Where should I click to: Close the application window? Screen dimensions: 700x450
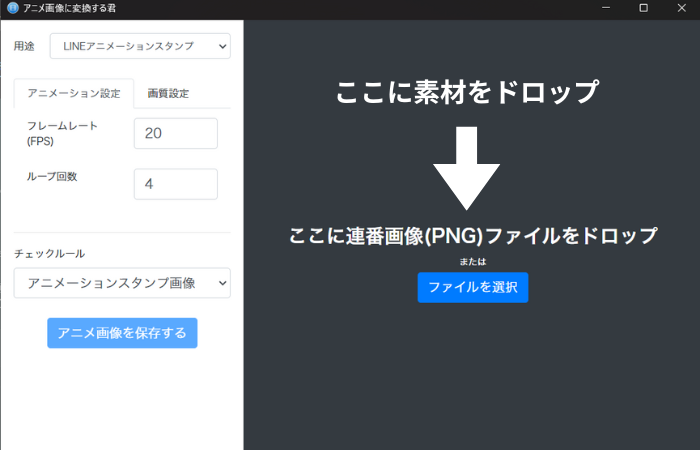[x=681, y=8]
